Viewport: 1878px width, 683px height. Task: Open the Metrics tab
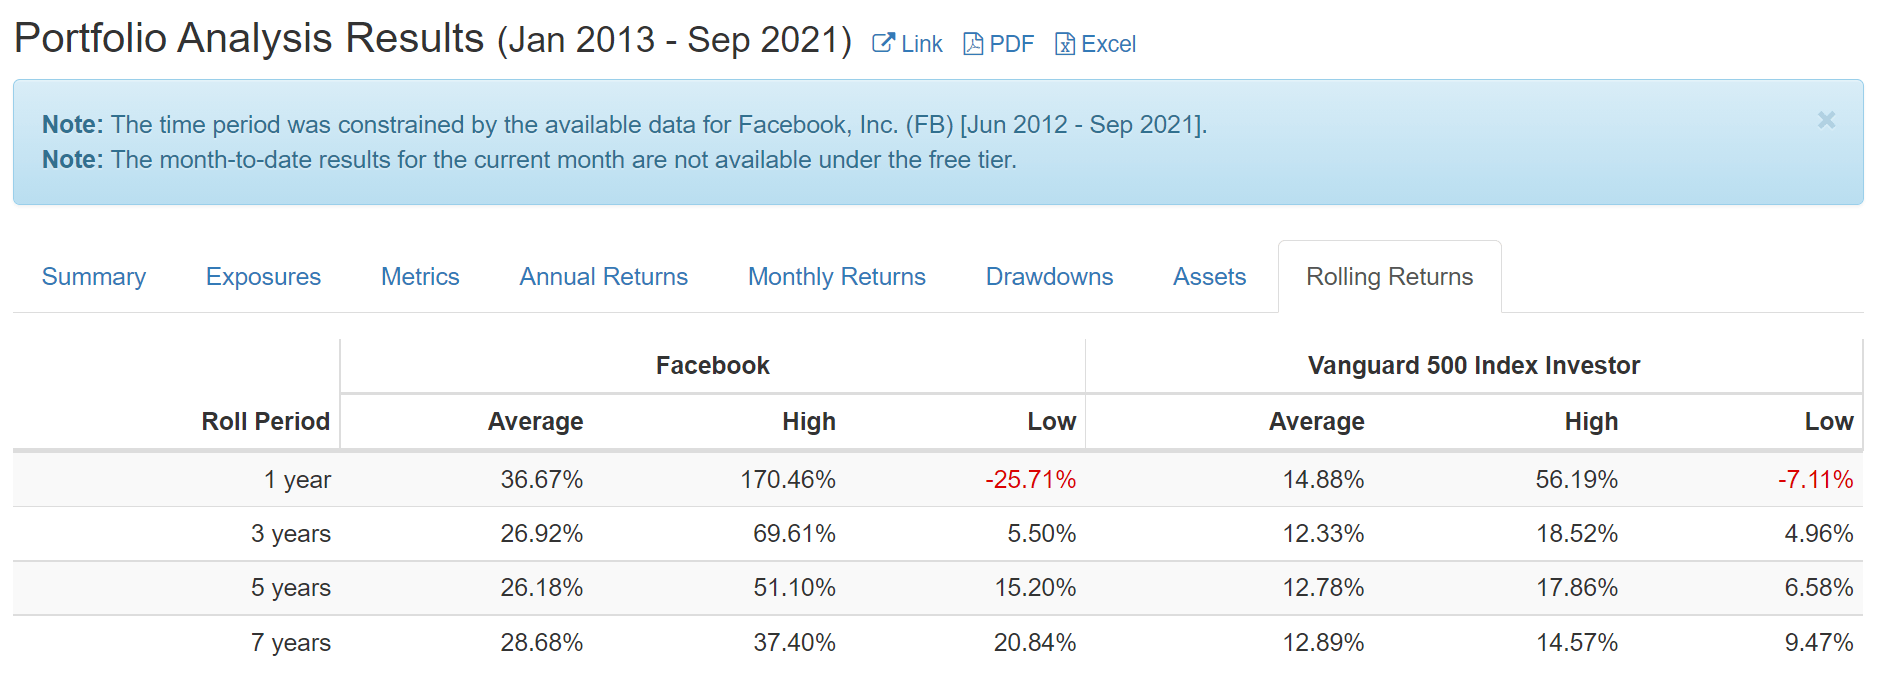point(420,277)
